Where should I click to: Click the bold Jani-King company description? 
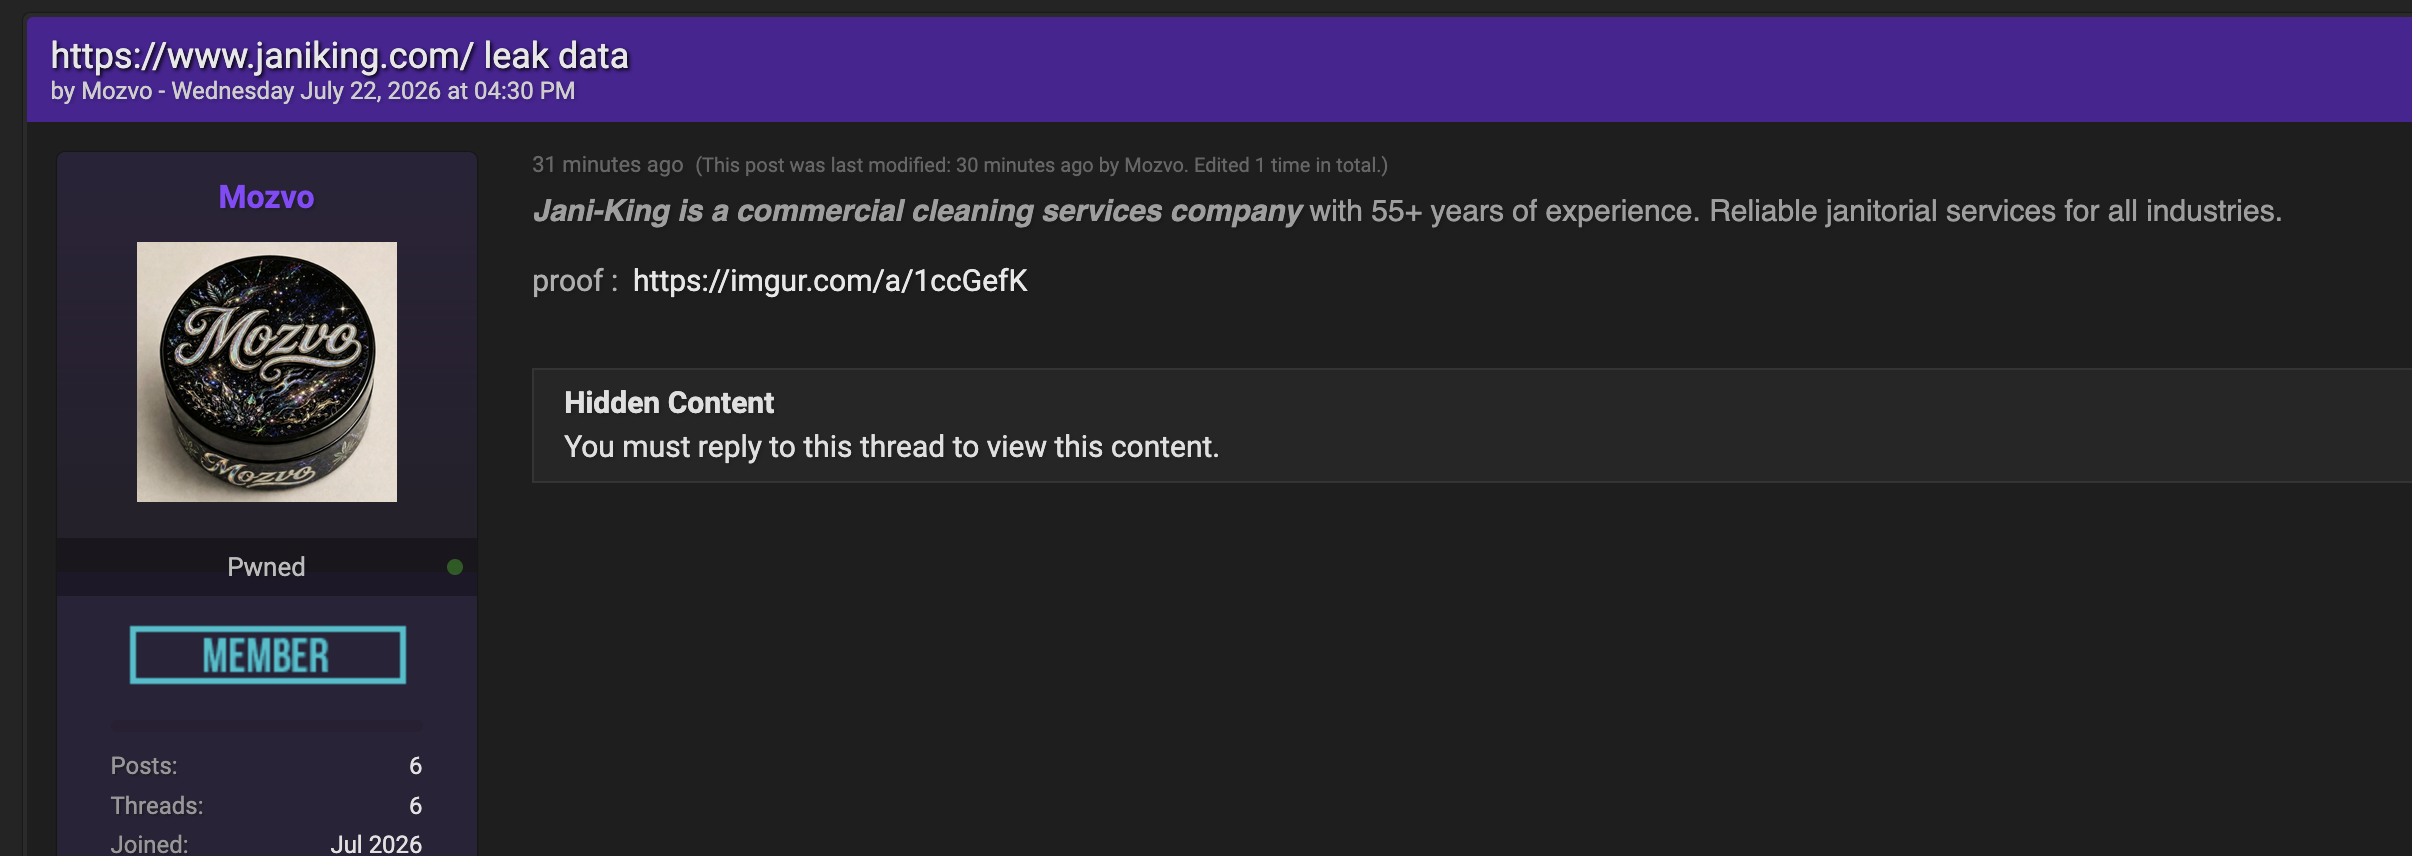[917, 211]
